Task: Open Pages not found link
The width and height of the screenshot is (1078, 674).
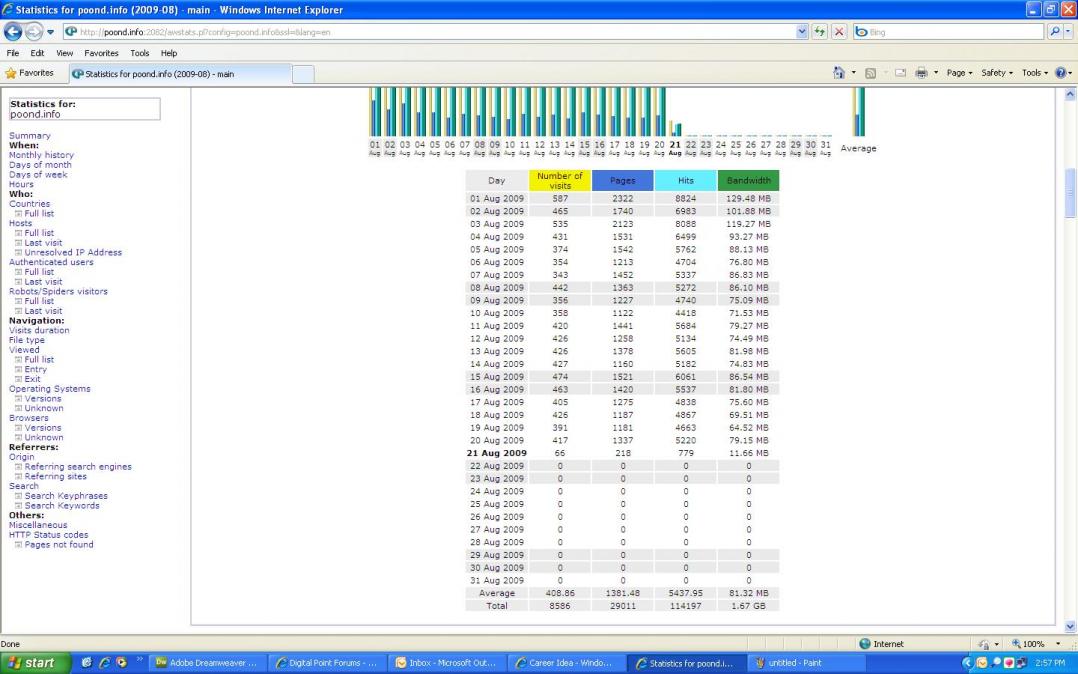Action: pos(59,544)
